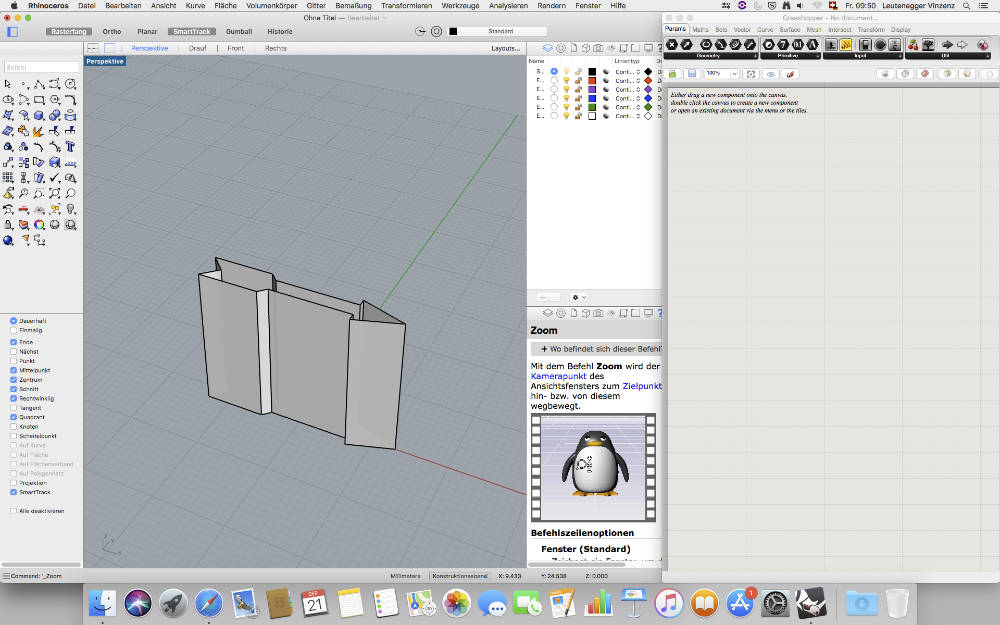The height and width of the screenshot is (625, 1000).
Task: Click the record circle icon in Rhino toolbar
Action: [436, 31]
